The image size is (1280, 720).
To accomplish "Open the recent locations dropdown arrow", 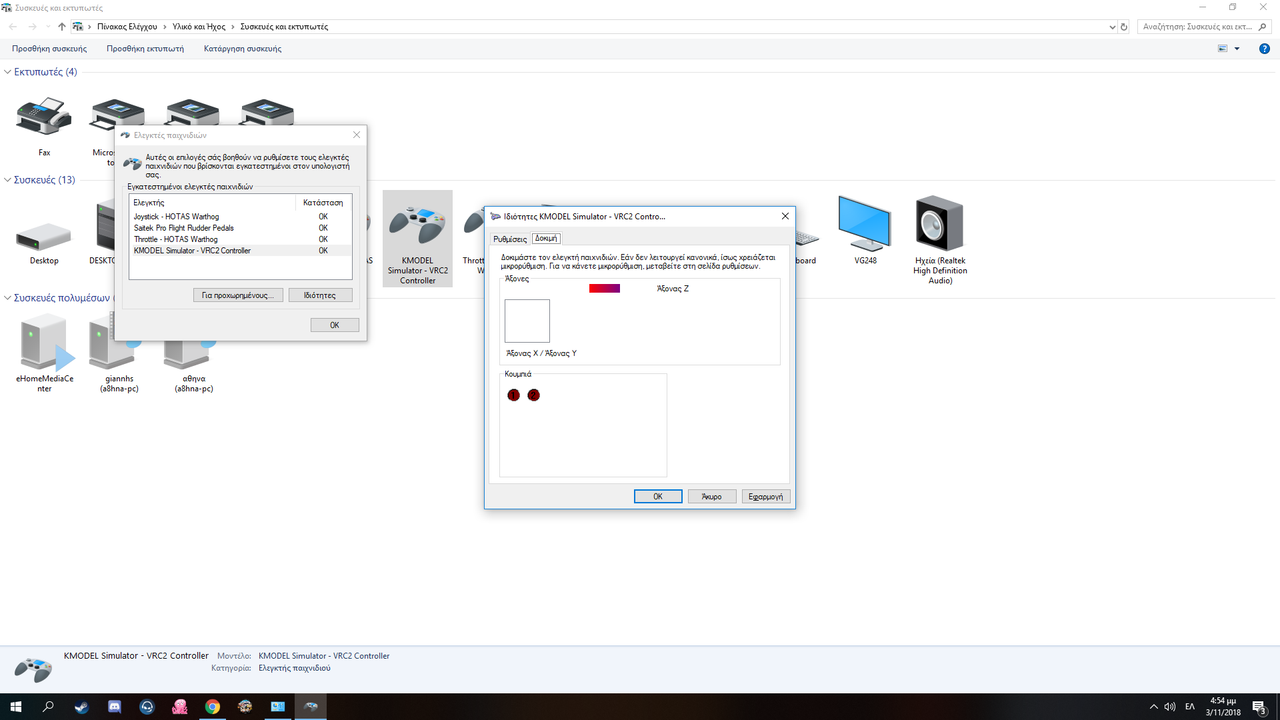I will coord(48,27).
